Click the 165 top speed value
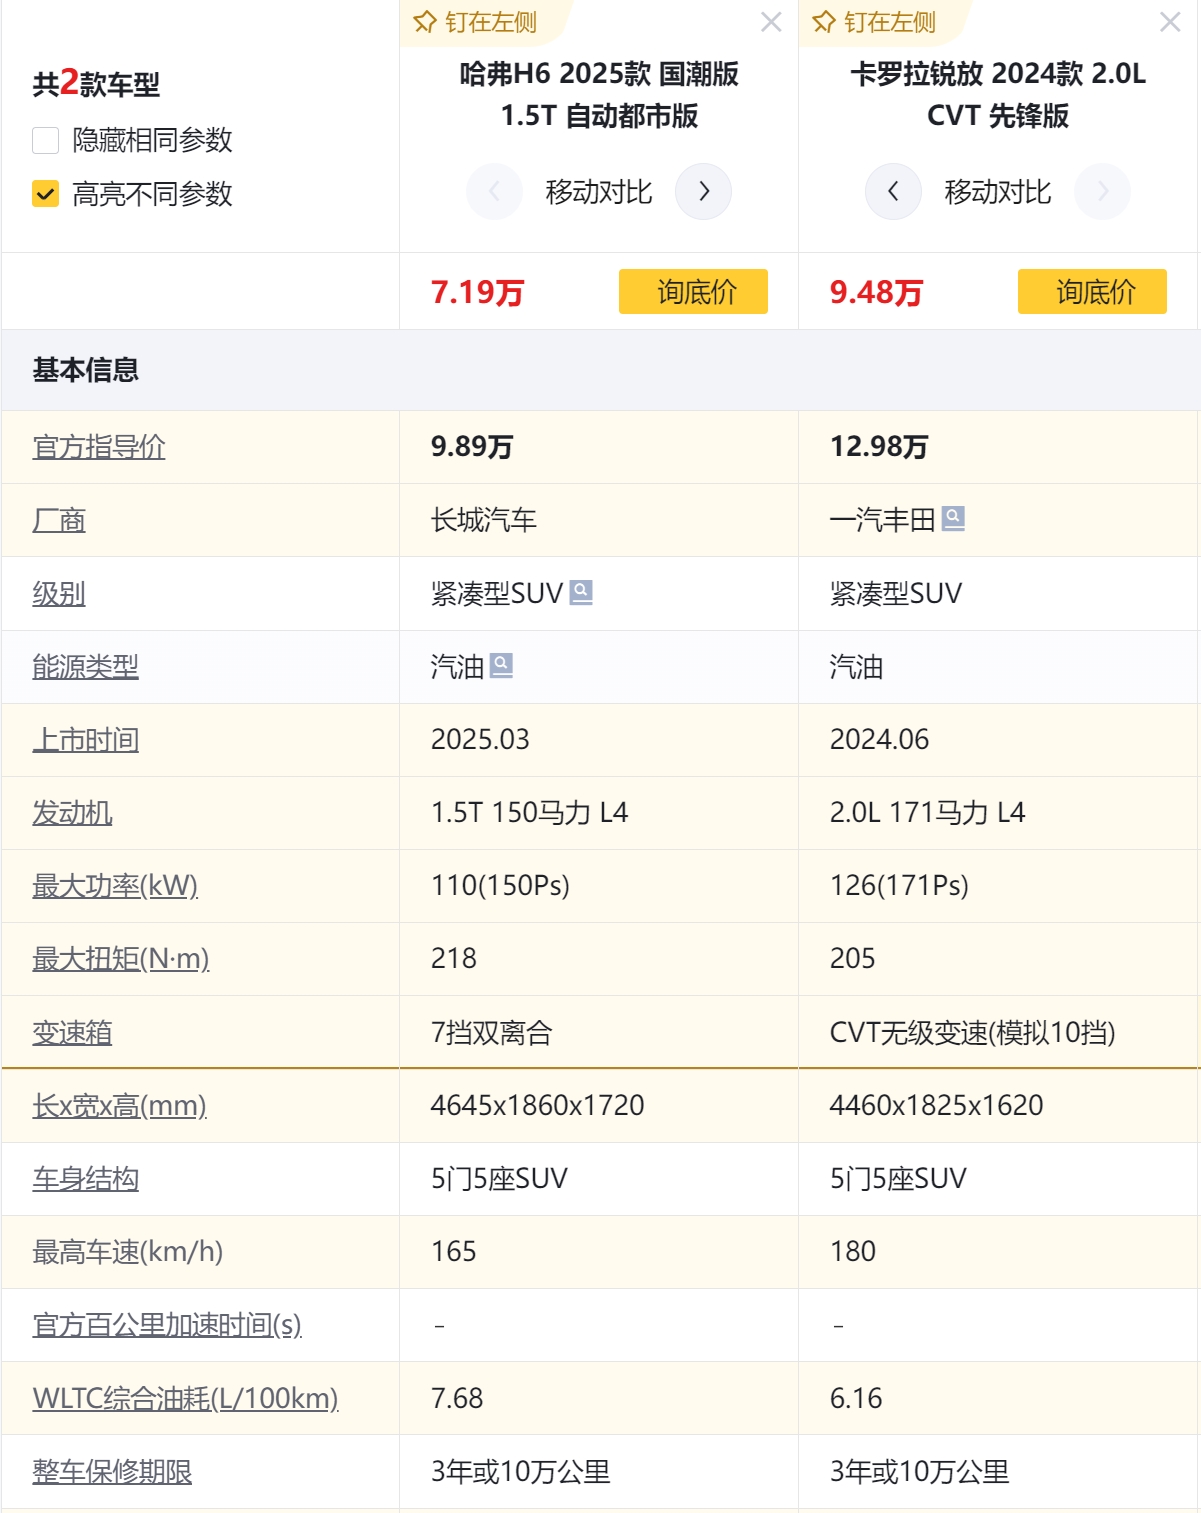The width and height of the screenshot is (1201, 1513). [453, 1251]
